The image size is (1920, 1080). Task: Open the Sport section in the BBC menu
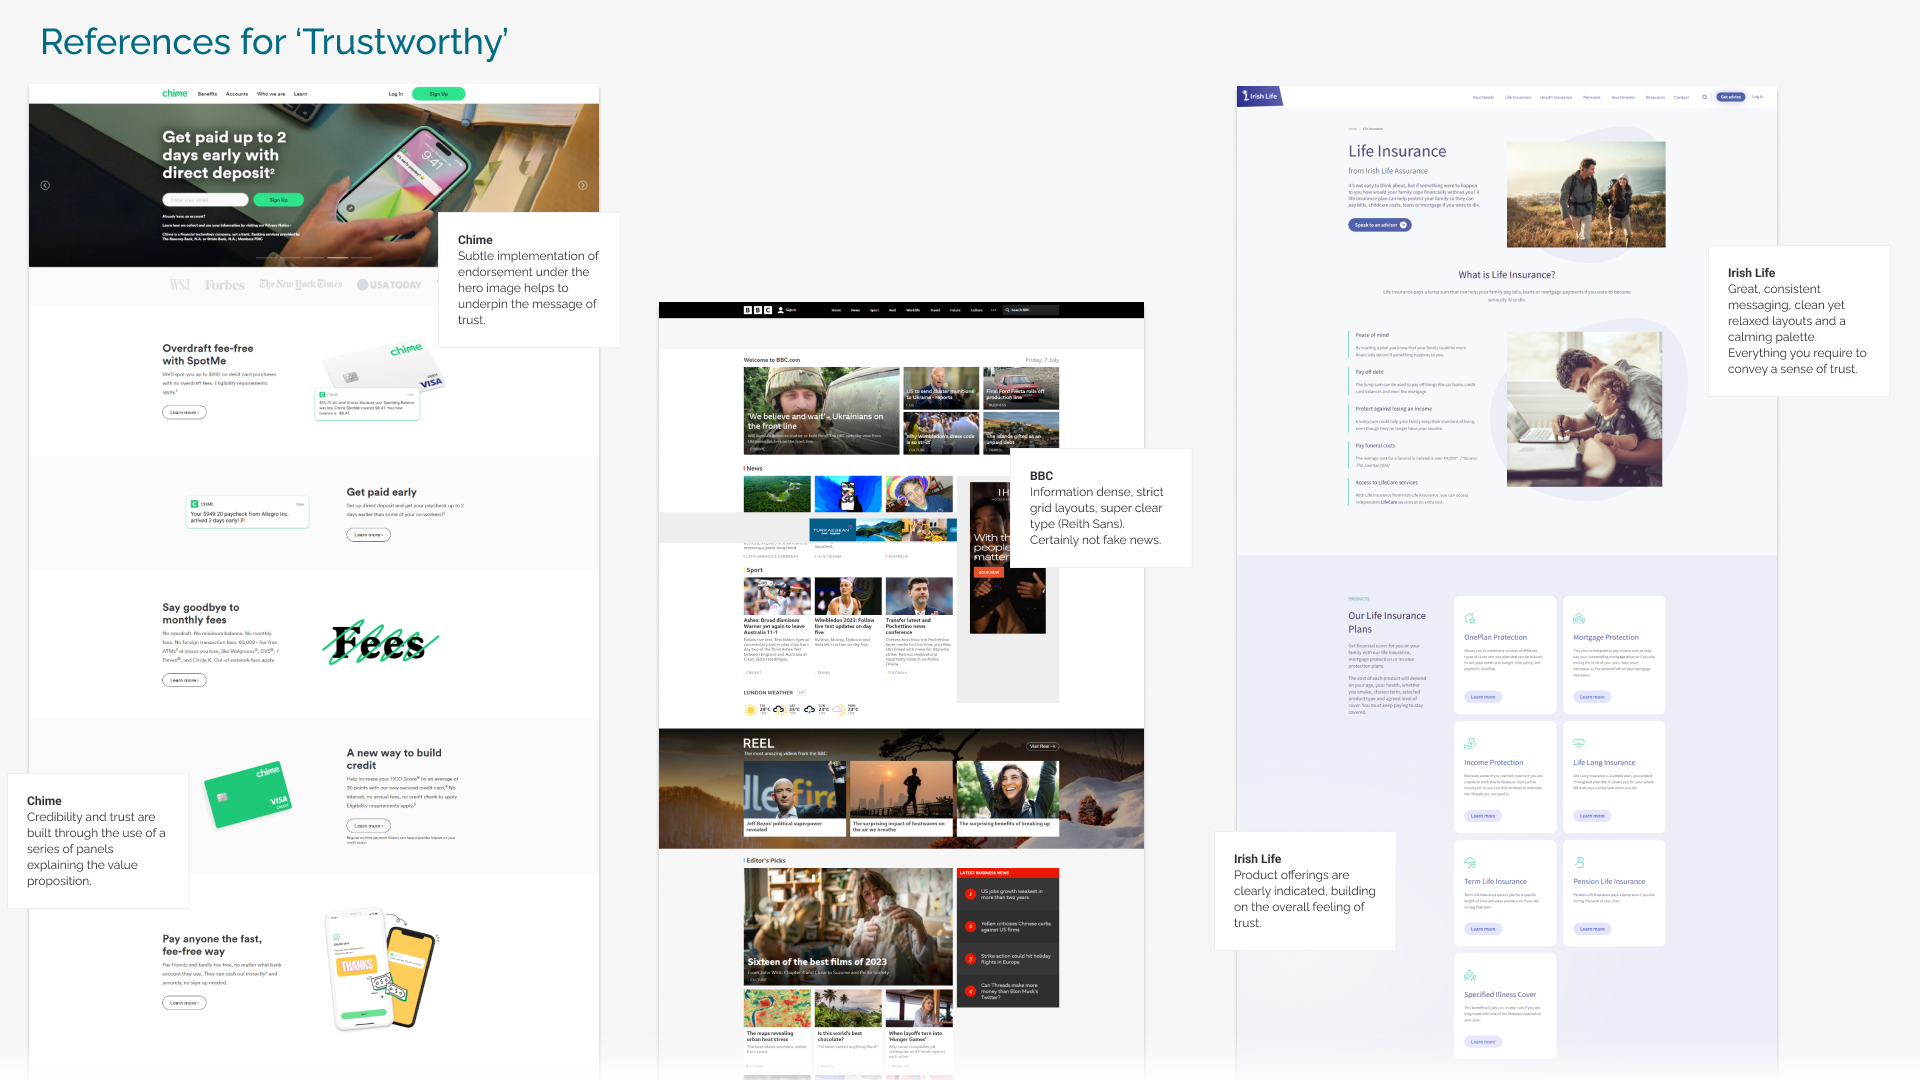coord(874,310)
